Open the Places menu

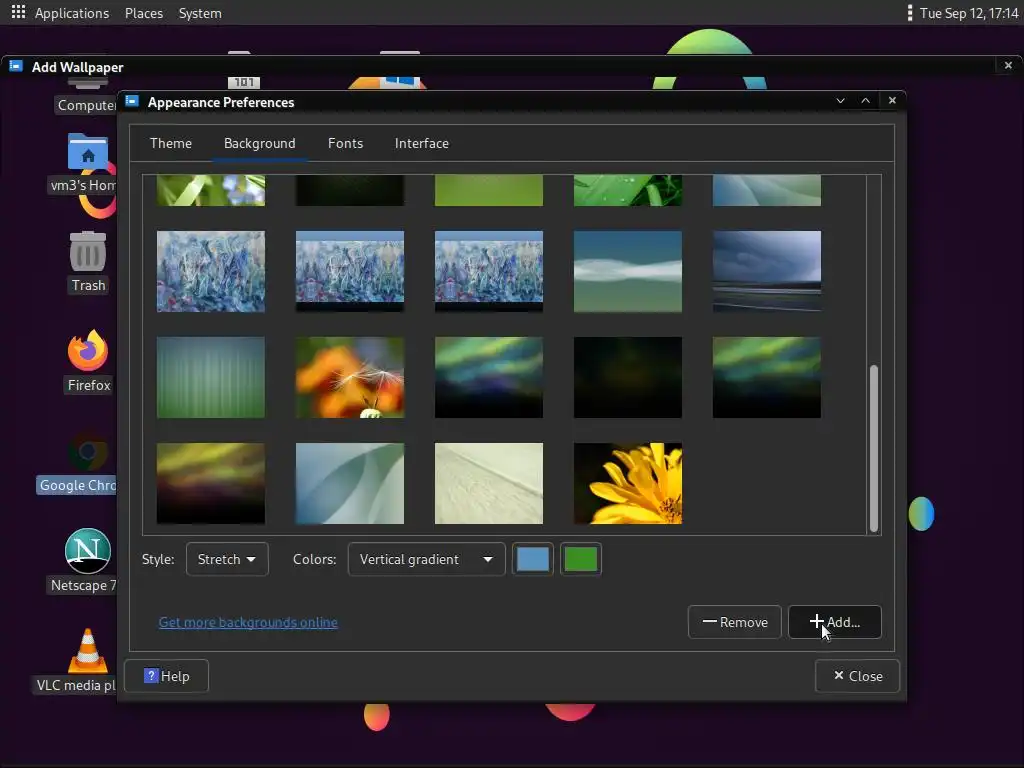pos(144,13)
